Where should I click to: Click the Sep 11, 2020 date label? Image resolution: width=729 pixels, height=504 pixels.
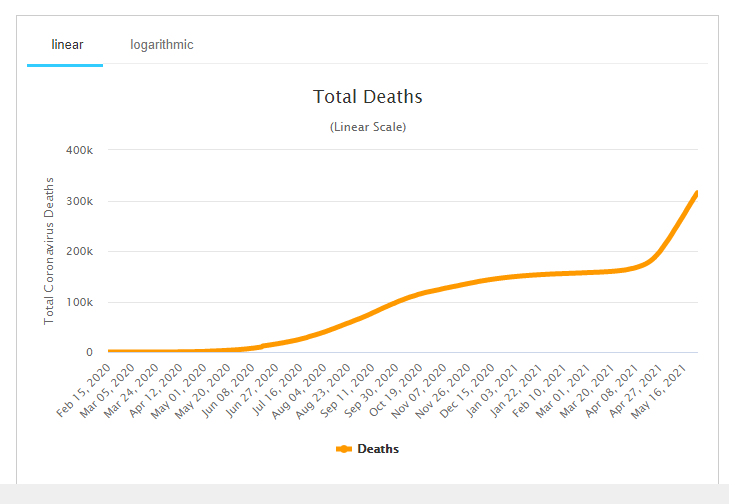click(x=349, y=389)
